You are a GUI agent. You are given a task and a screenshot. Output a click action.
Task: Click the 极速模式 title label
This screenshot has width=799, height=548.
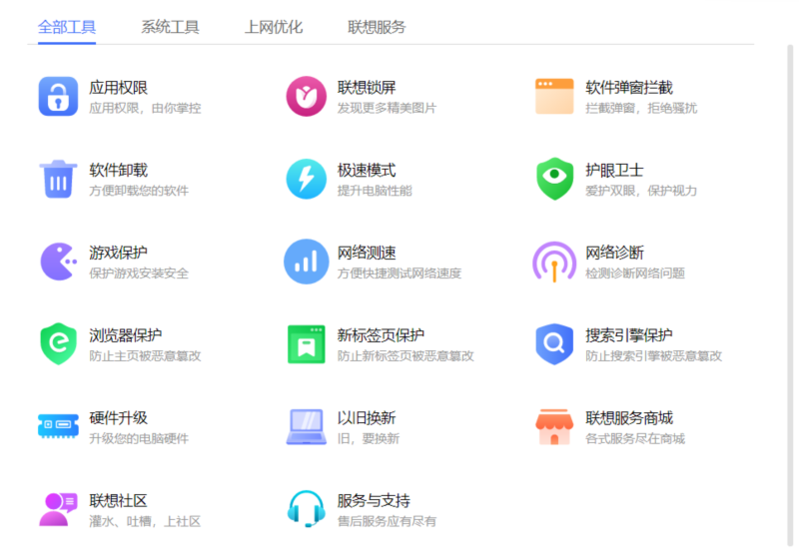pos(366,170)
